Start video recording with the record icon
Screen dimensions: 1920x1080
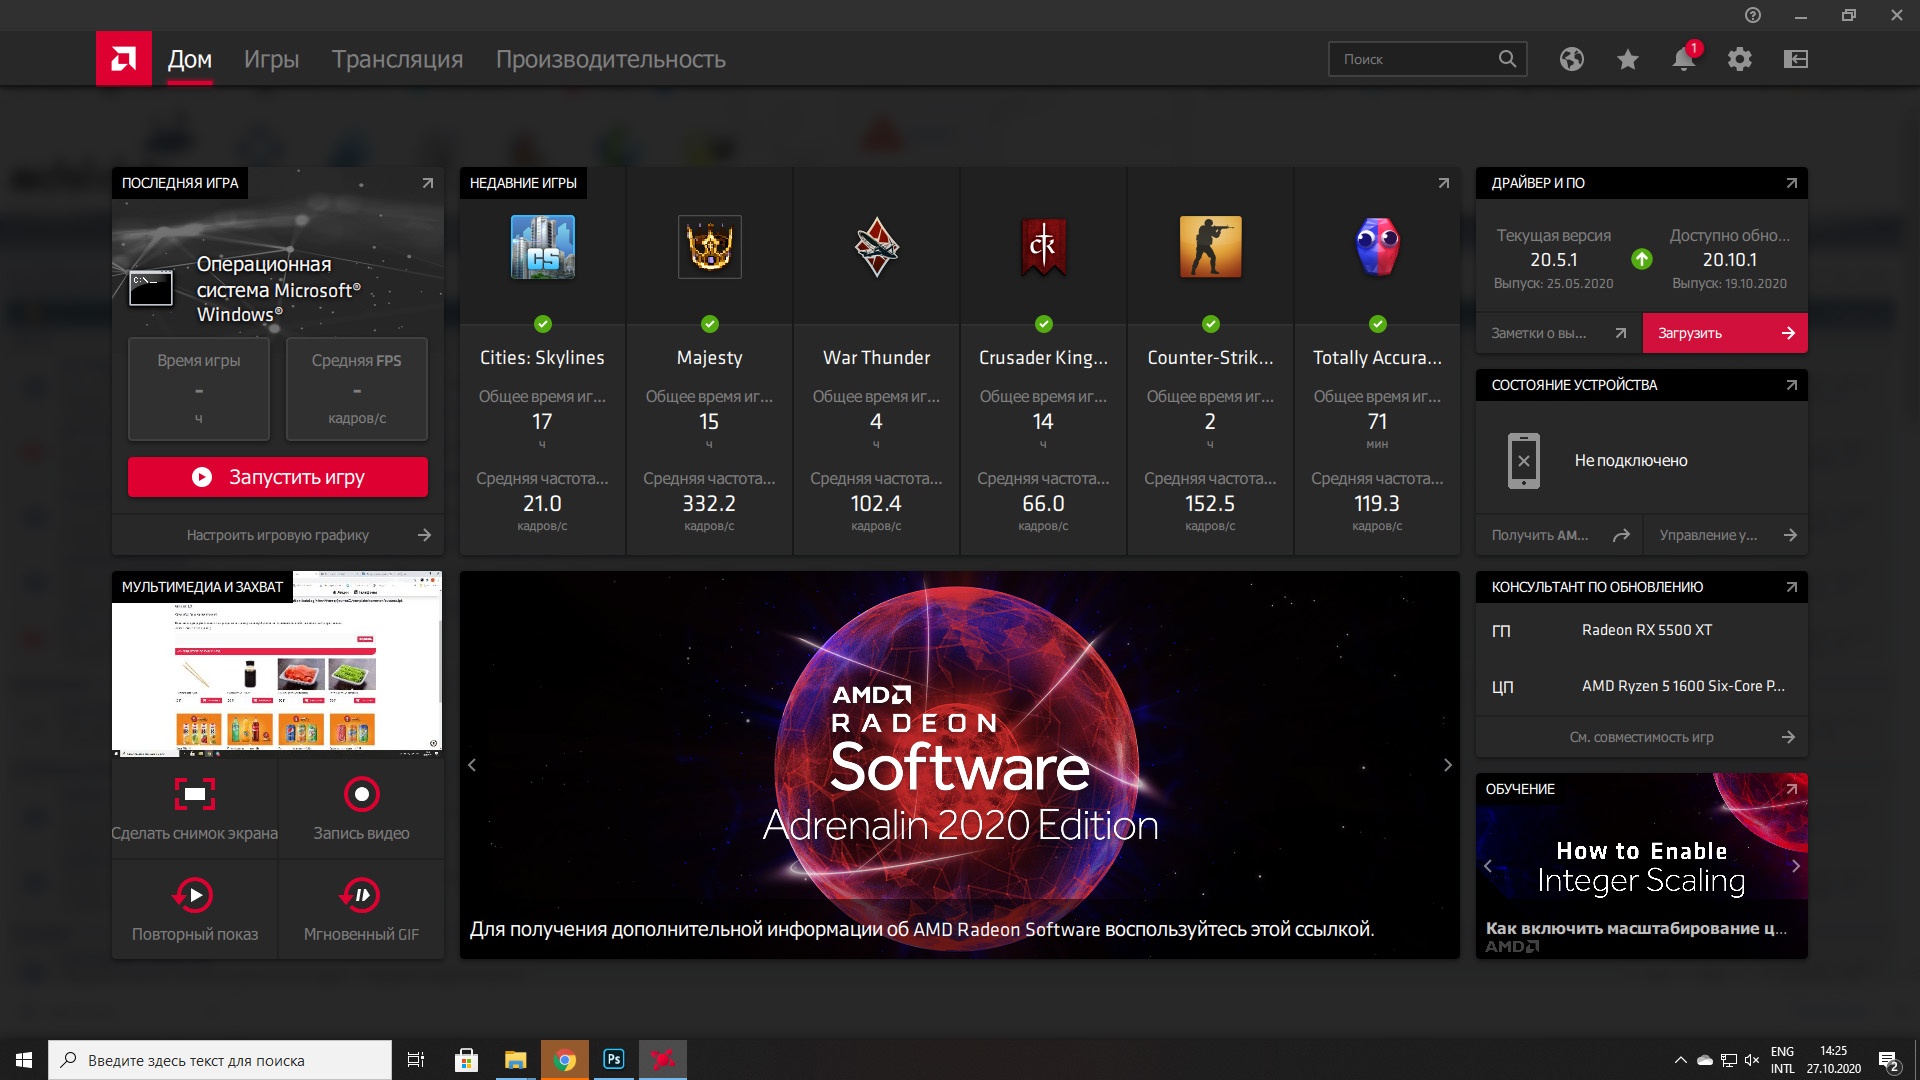361,794
